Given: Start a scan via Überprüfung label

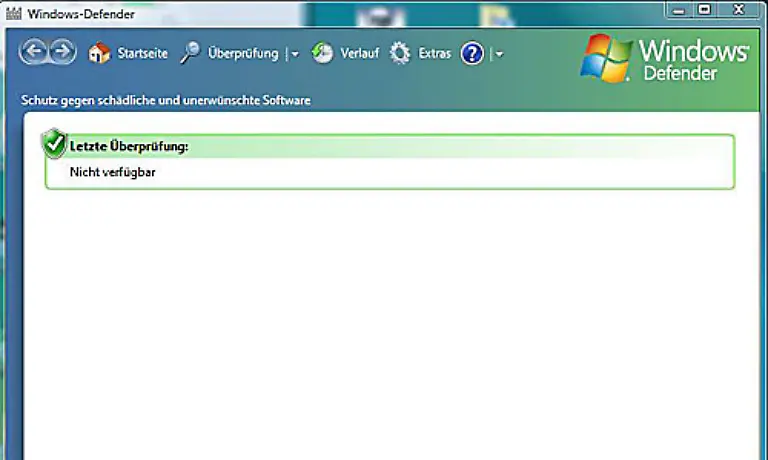Looking at the screenshot, I should click(243, 53).
